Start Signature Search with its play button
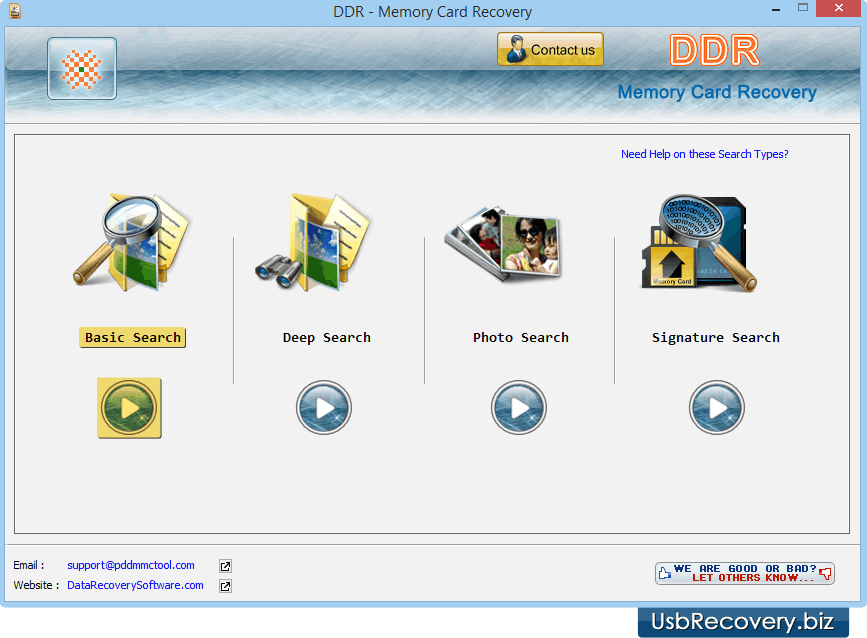 pyautogui.click(x=717, y=407)
